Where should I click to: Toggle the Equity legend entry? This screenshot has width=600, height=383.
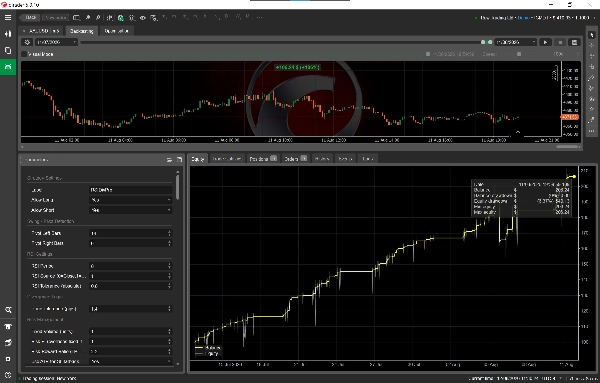click(207, 354)
